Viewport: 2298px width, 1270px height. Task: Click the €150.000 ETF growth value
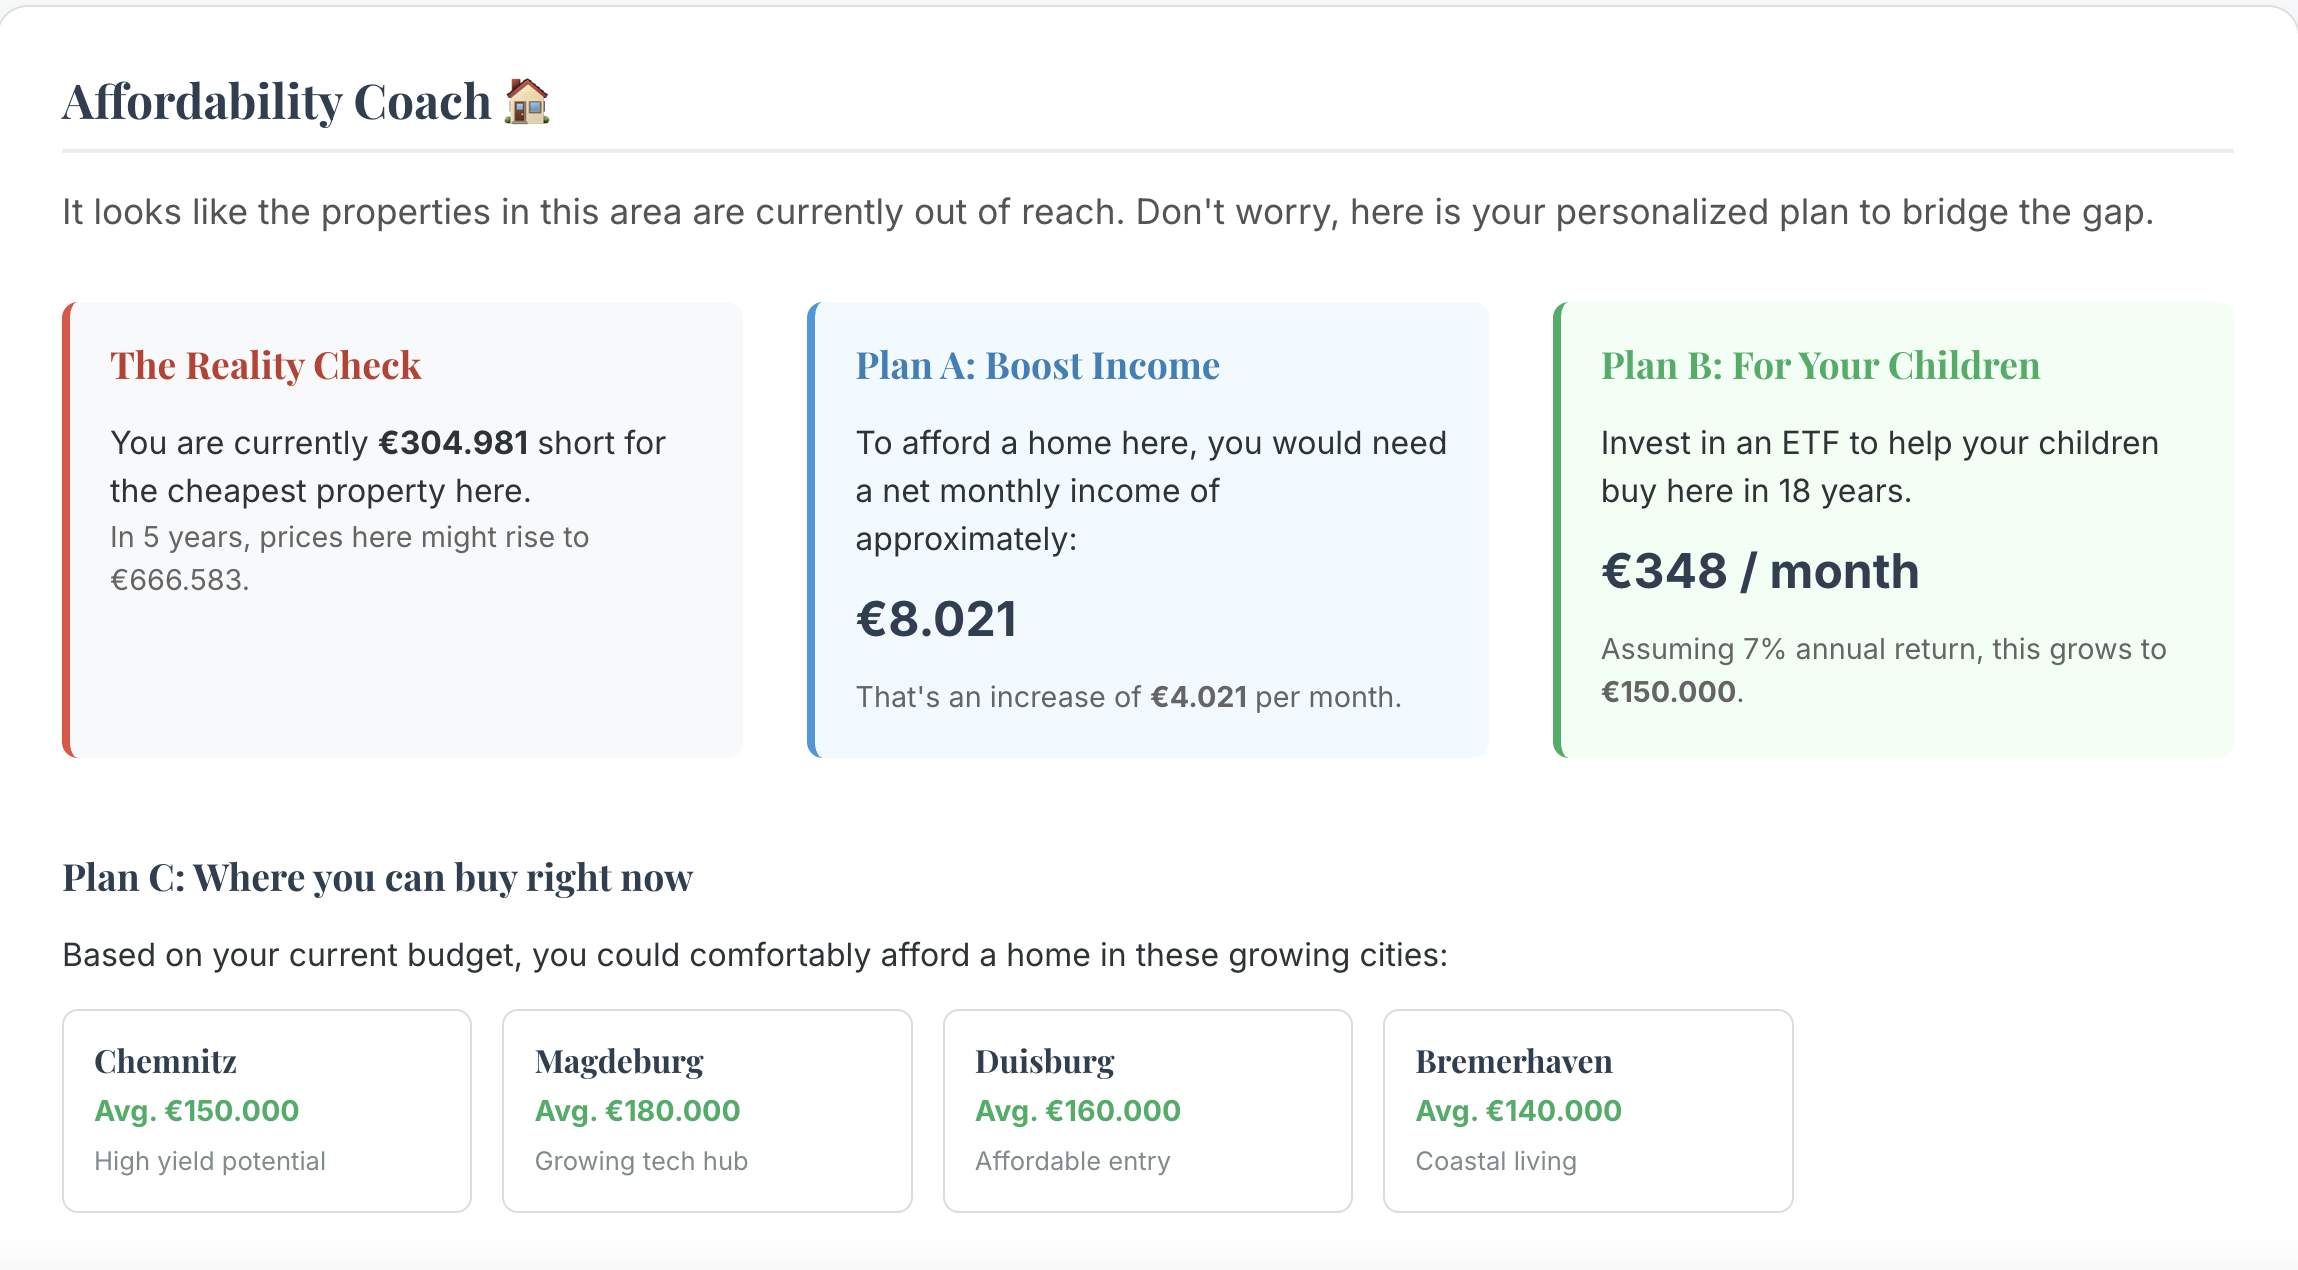[x=1668, y=692]
